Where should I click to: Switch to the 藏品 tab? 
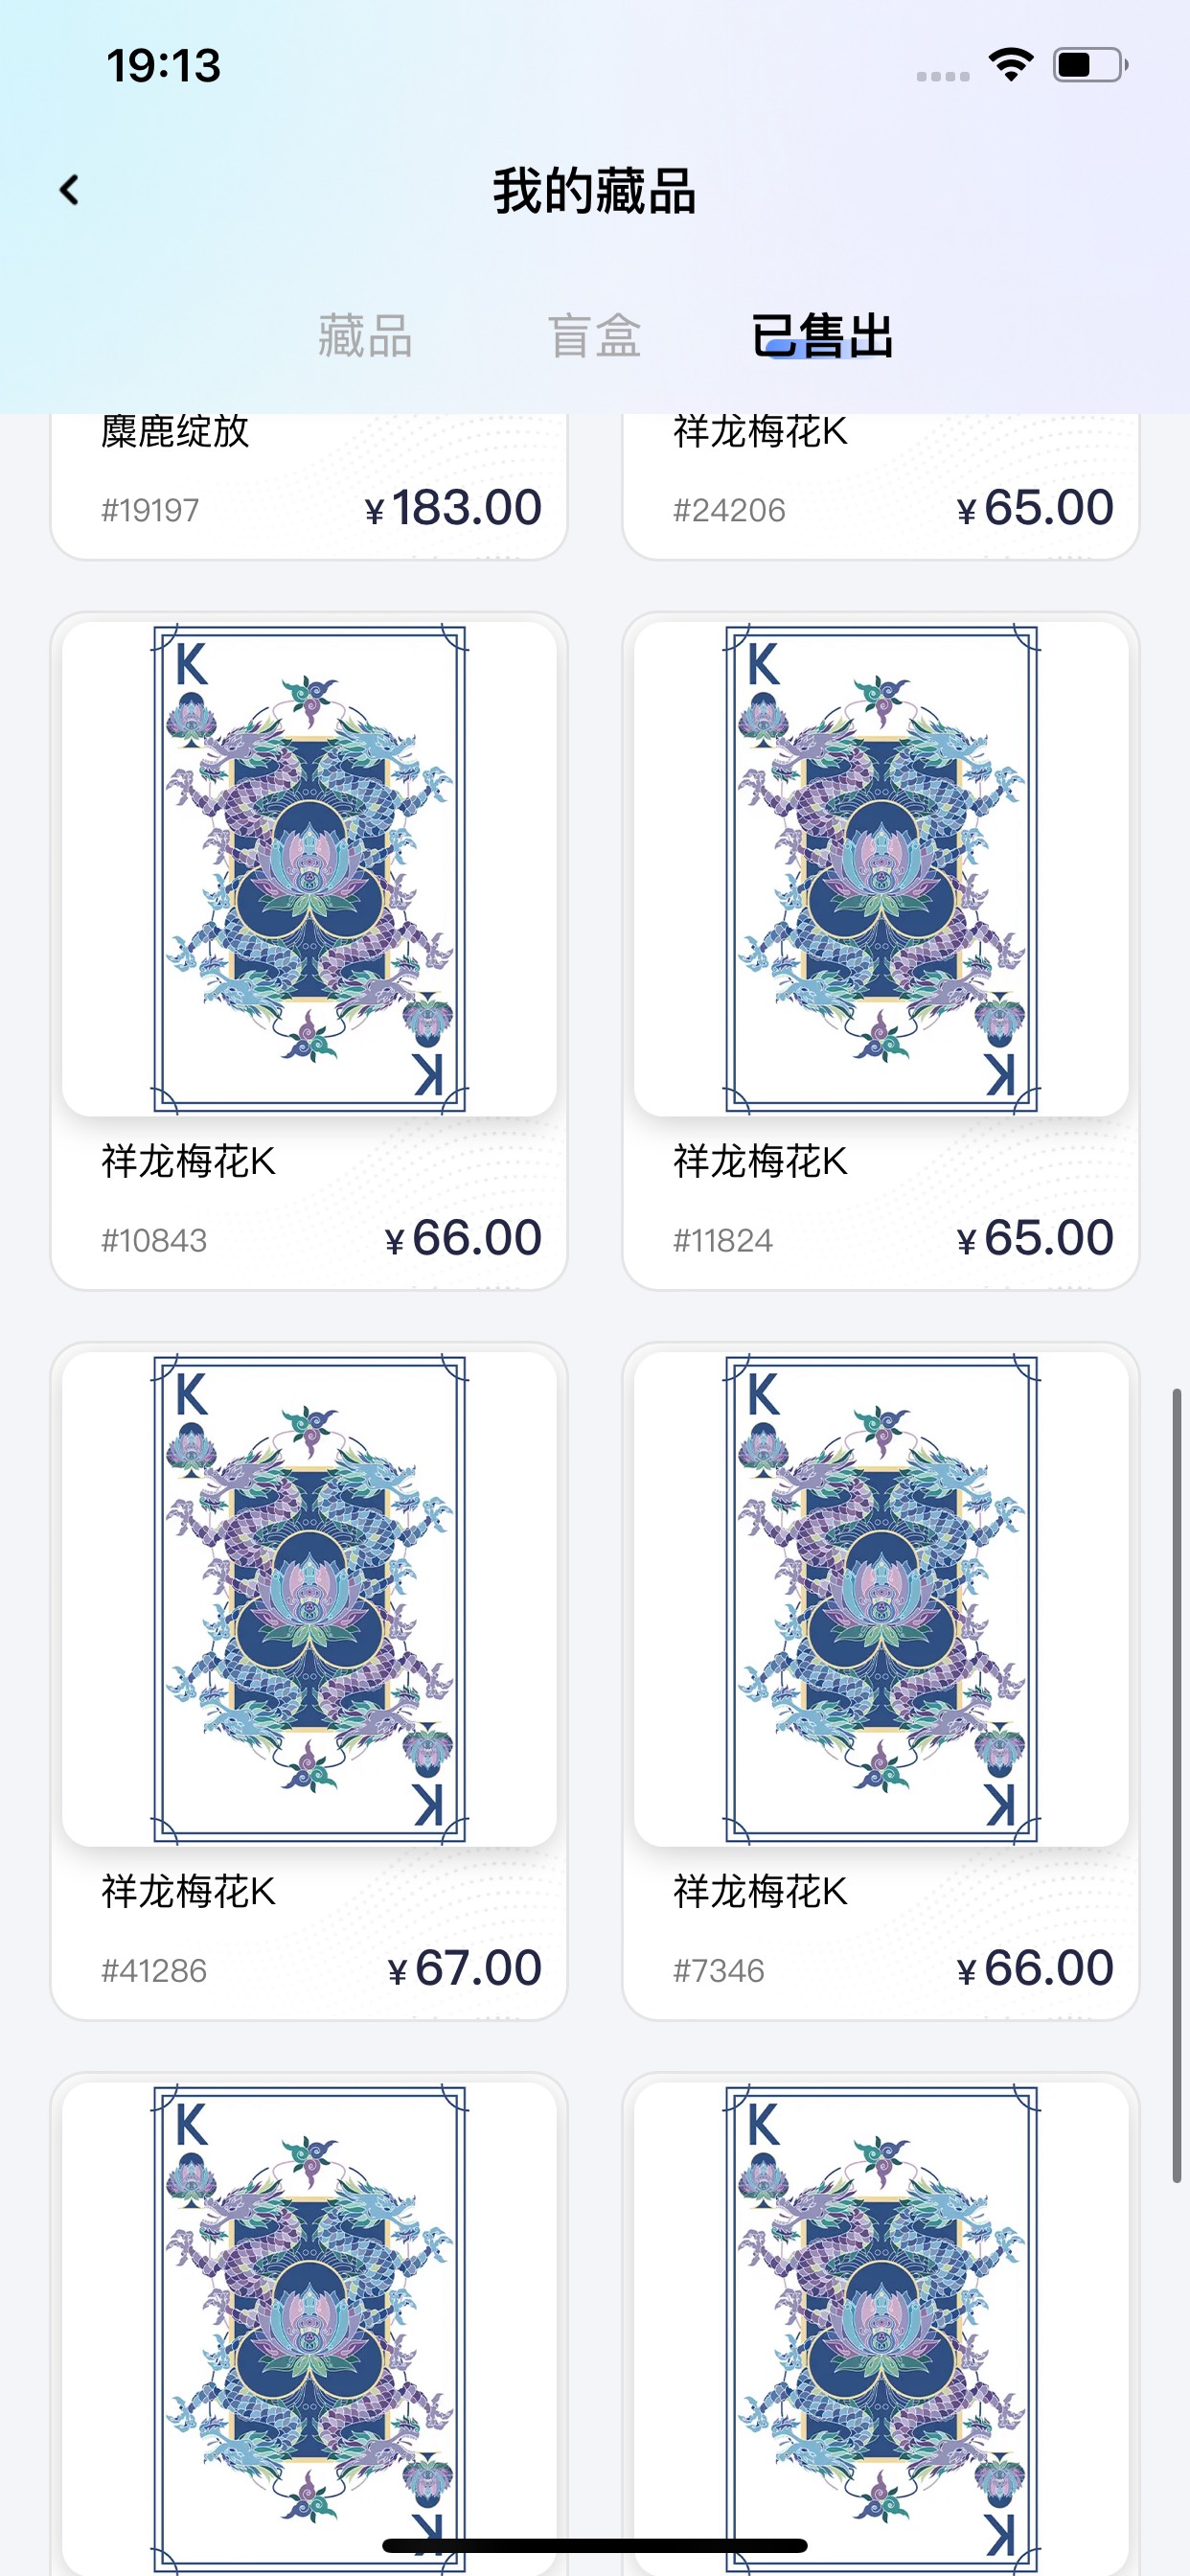coord(365,336)
